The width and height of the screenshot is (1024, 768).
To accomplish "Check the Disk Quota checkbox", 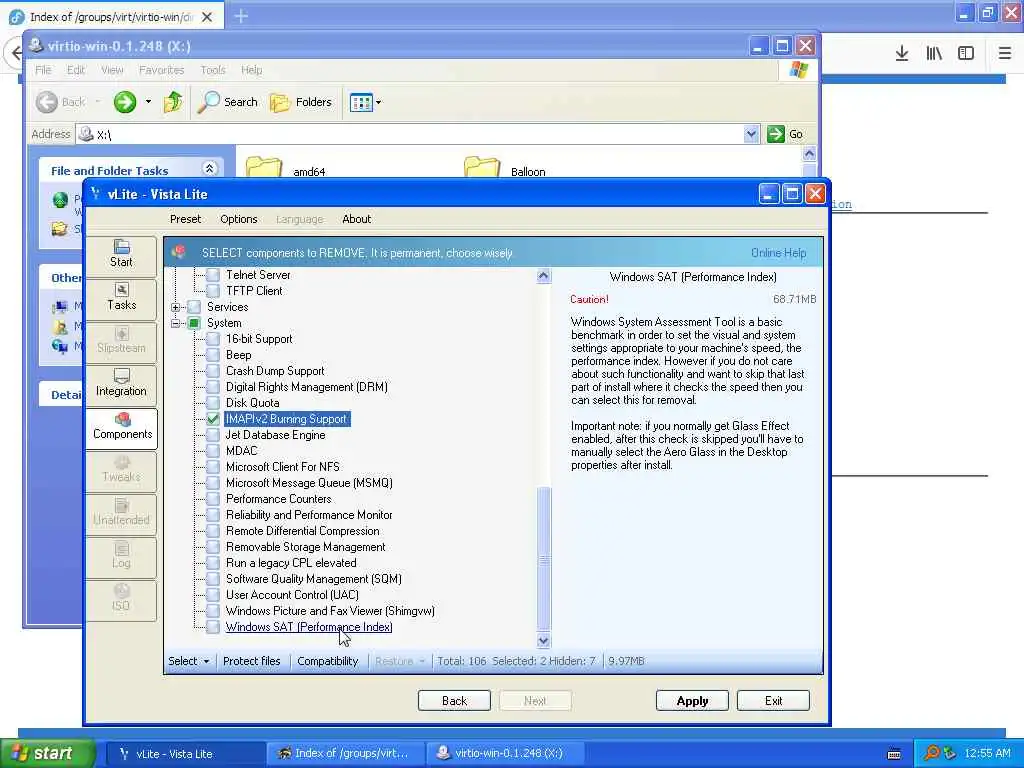I will tap(213, 403).
